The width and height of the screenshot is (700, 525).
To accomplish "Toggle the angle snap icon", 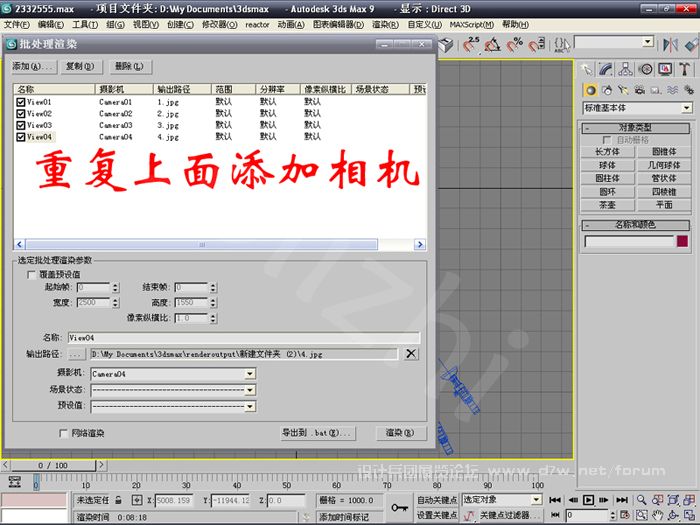I will (493, 45).
